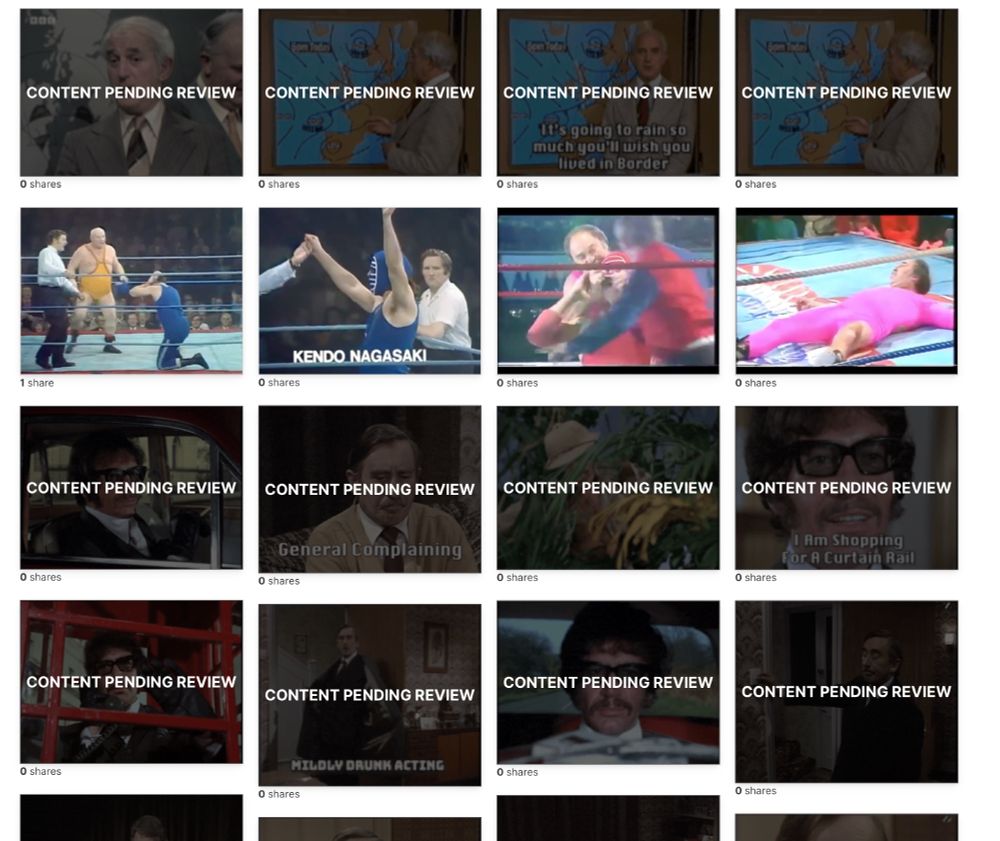
Task: Open the red-suited wrestlers headlock GIF
Action: pos(608,290)
